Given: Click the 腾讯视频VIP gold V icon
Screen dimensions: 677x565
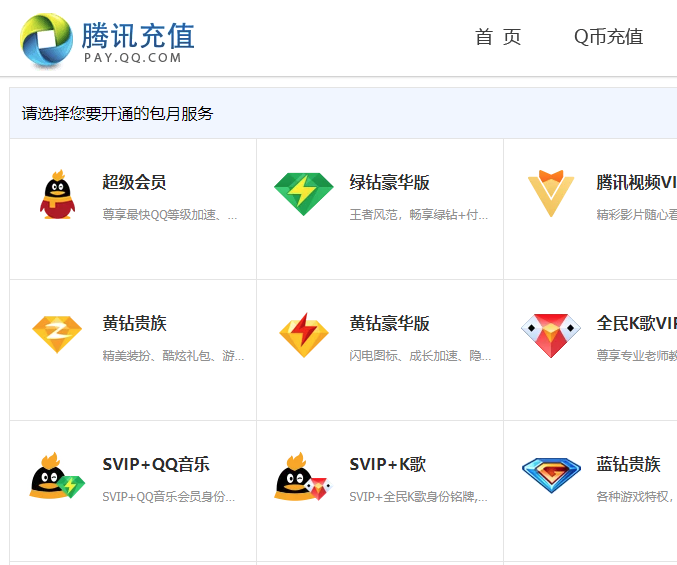Looking at the screenshot, I should click(x=551, y=193).
